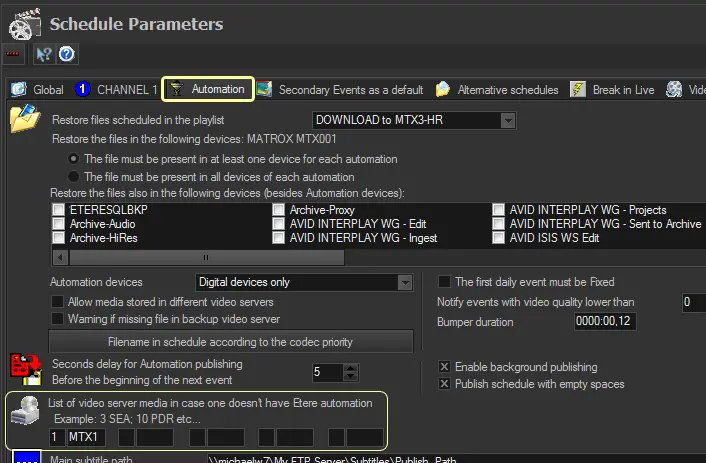Click the red dashes toolbar icon
Screen dimensions: 706x463
14,54
